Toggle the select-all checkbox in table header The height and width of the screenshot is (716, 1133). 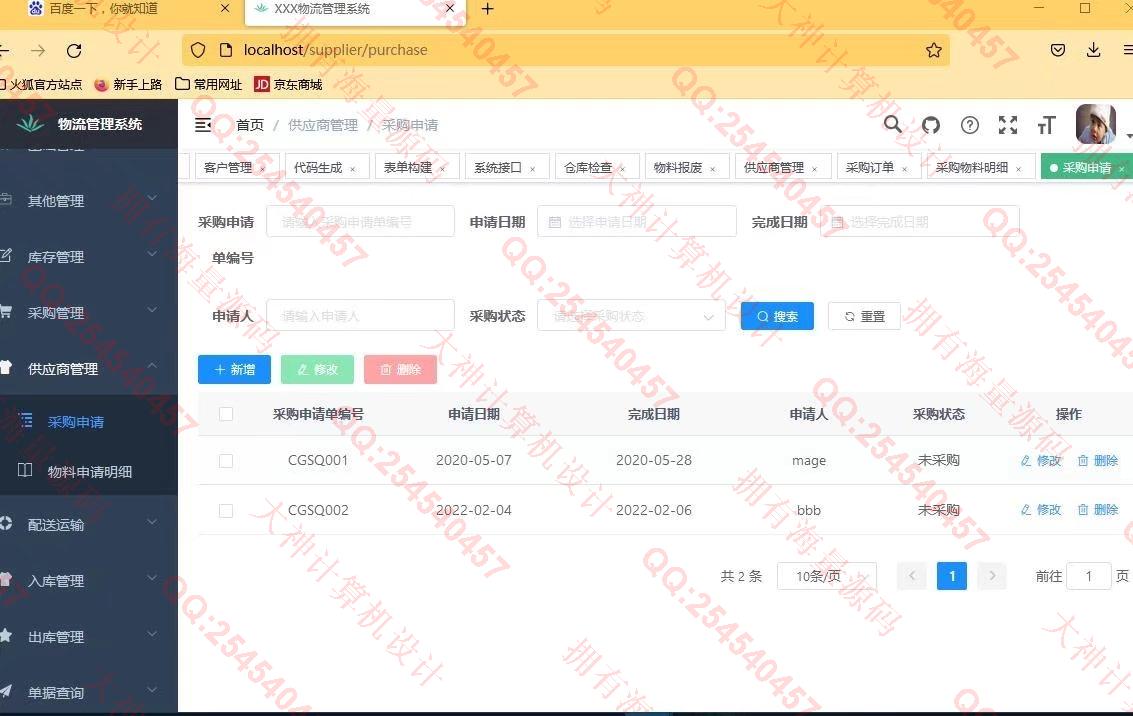(226, 414)
